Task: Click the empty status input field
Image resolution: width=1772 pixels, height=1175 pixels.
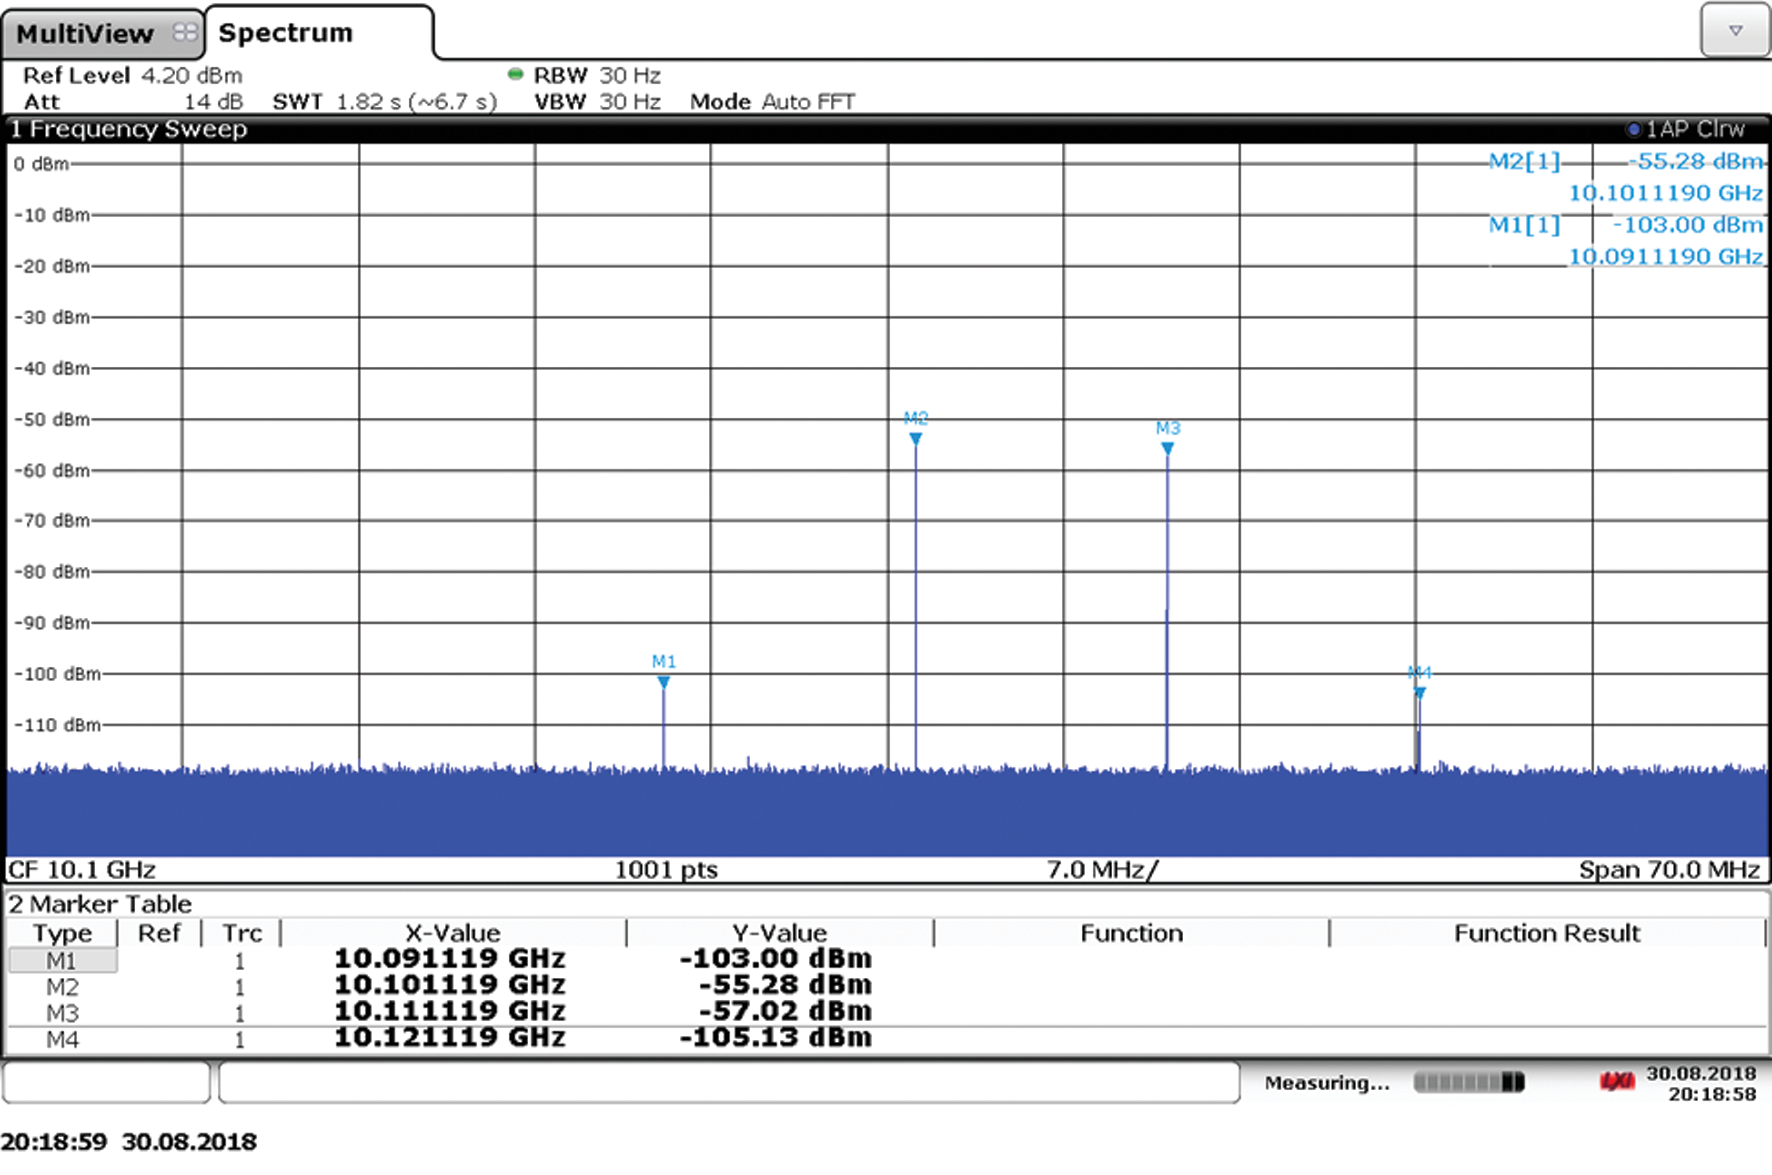Action: coord(728,1082)
